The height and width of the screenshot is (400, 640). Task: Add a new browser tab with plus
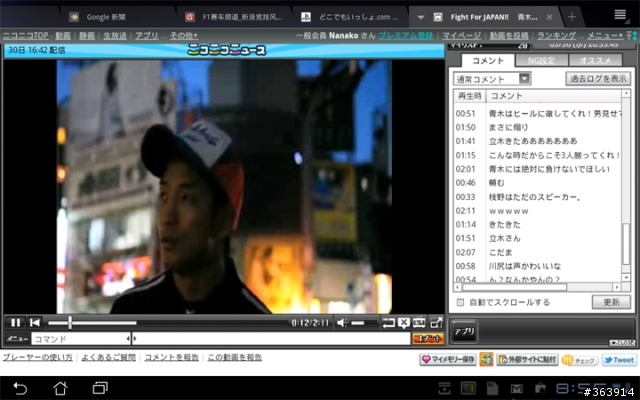pos(571,17)
